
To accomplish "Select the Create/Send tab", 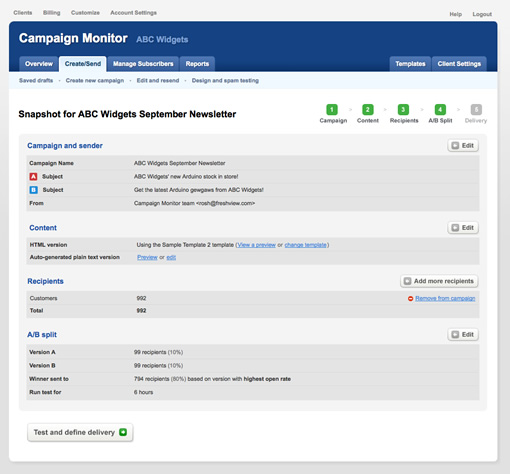I will coord(83,64).
